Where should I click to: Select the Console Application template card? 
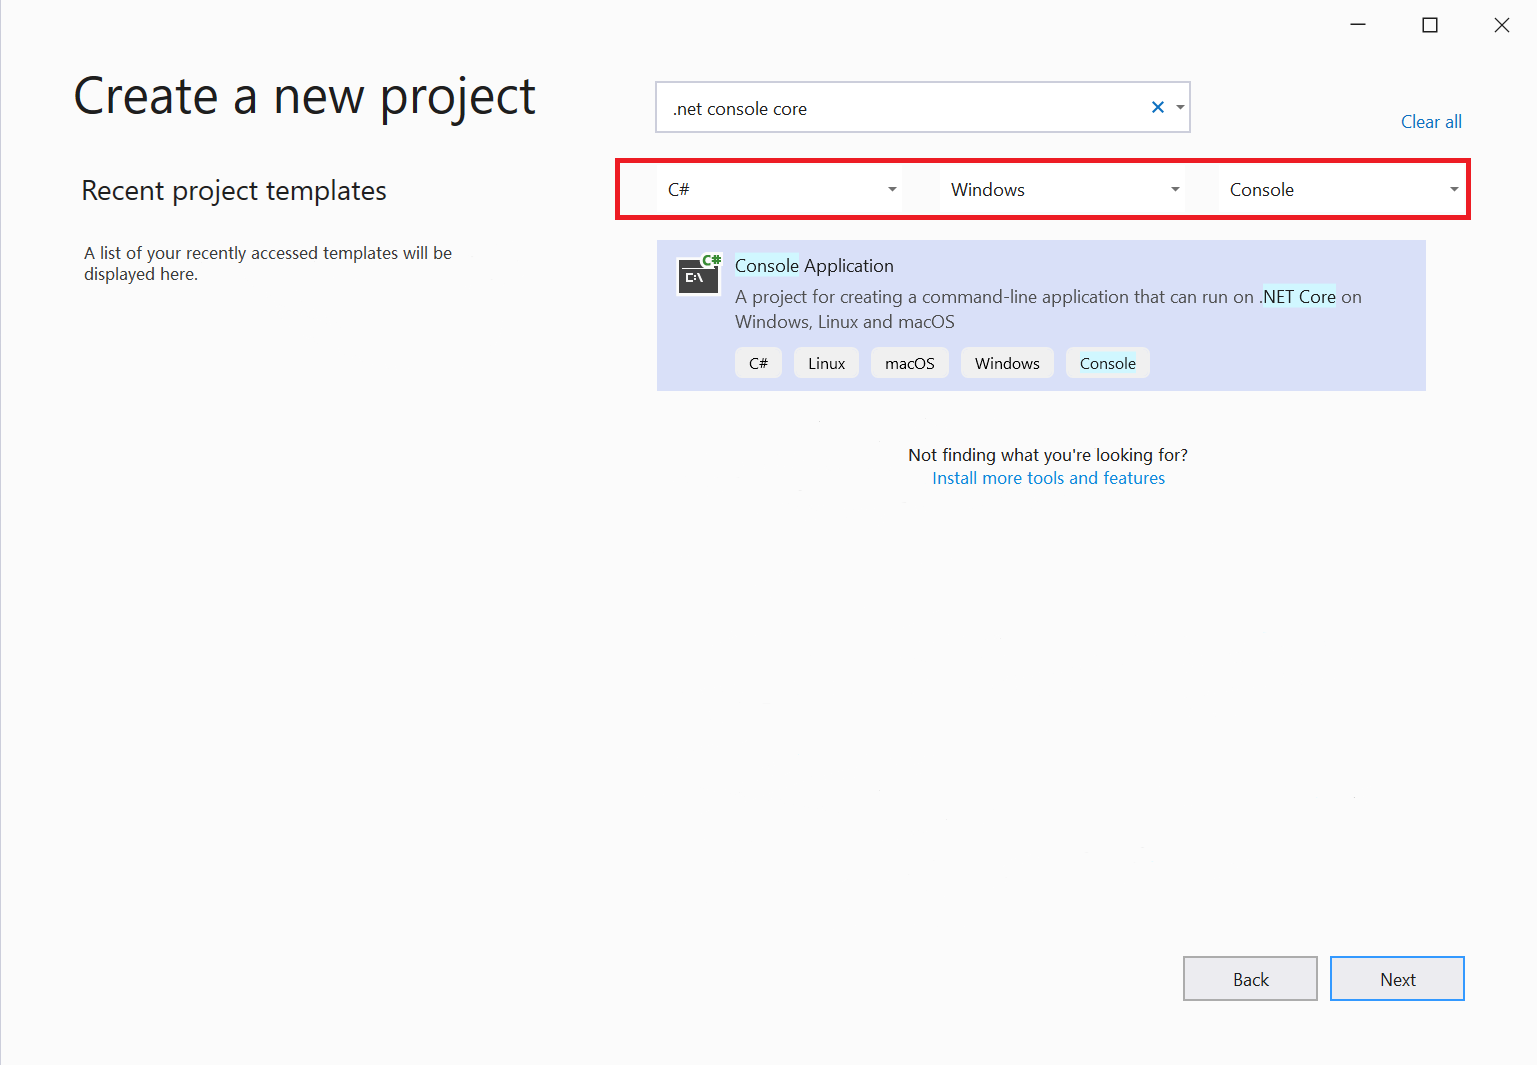(x=1041, y=315)
